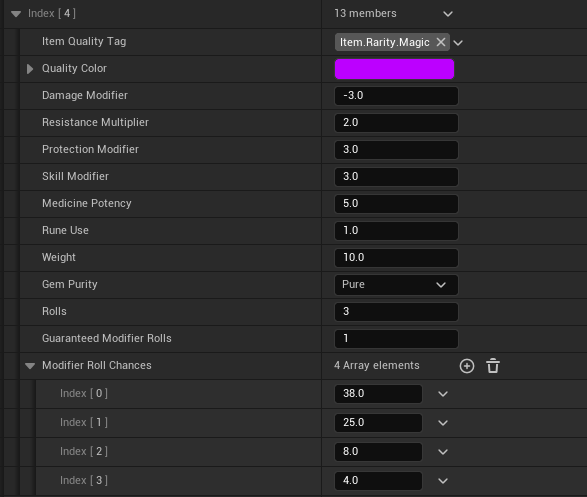Viewport: 587px width, 497px height.
Task: Open options chevron for Index [ 2 ] element
Action: click(x=443, y=452)
